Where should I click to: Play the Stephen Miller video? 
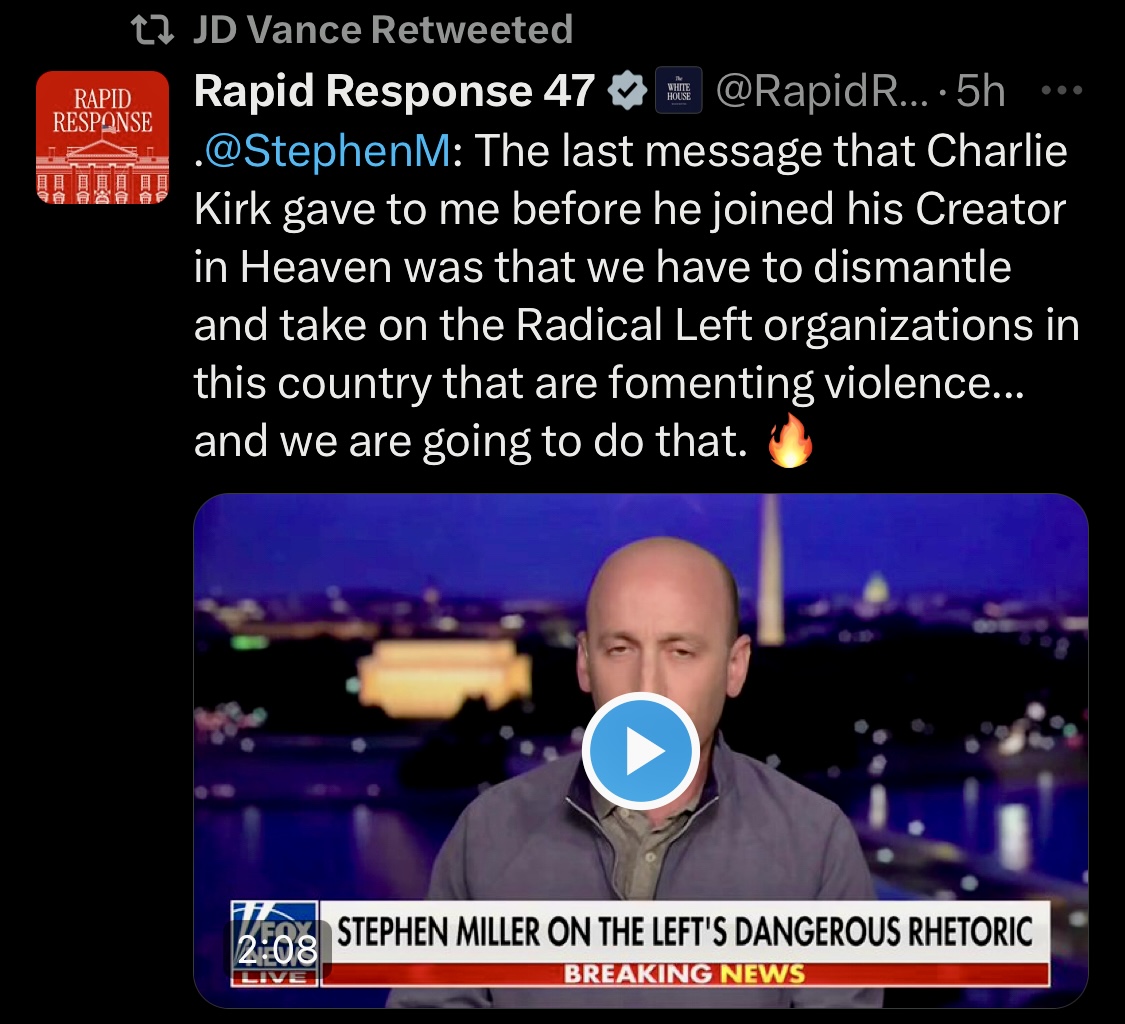pos(640,751)
